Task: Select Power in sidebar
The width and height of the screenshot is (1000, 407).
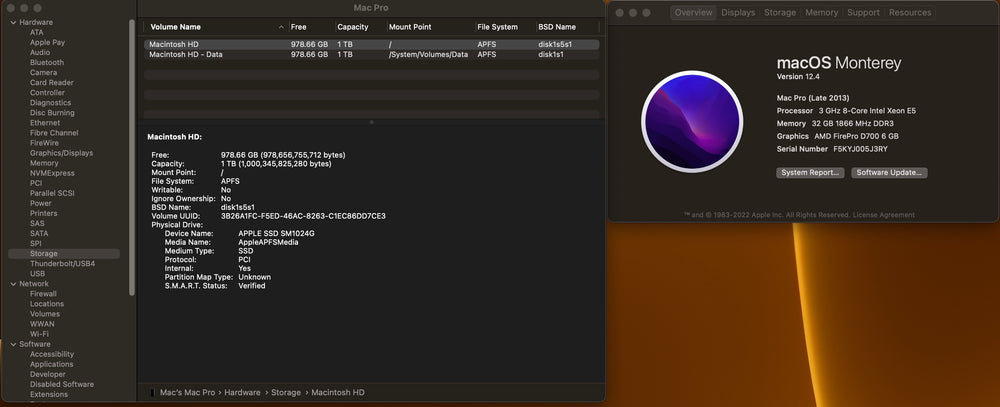Action: tap(41, 204)
